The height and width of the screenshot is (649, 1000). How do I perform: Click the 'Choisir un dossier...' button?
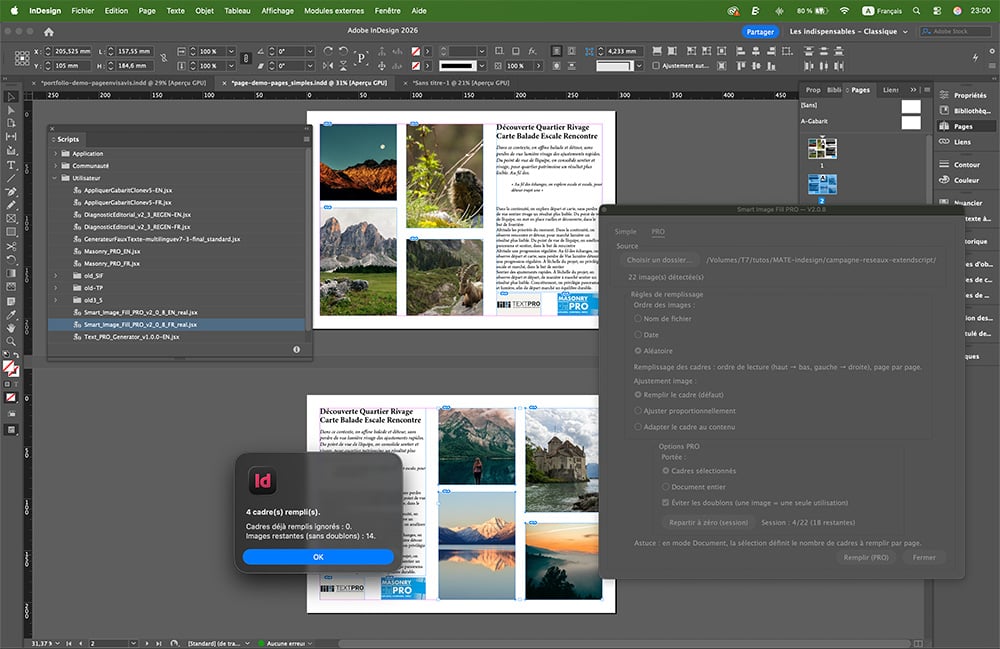point(658,260)
